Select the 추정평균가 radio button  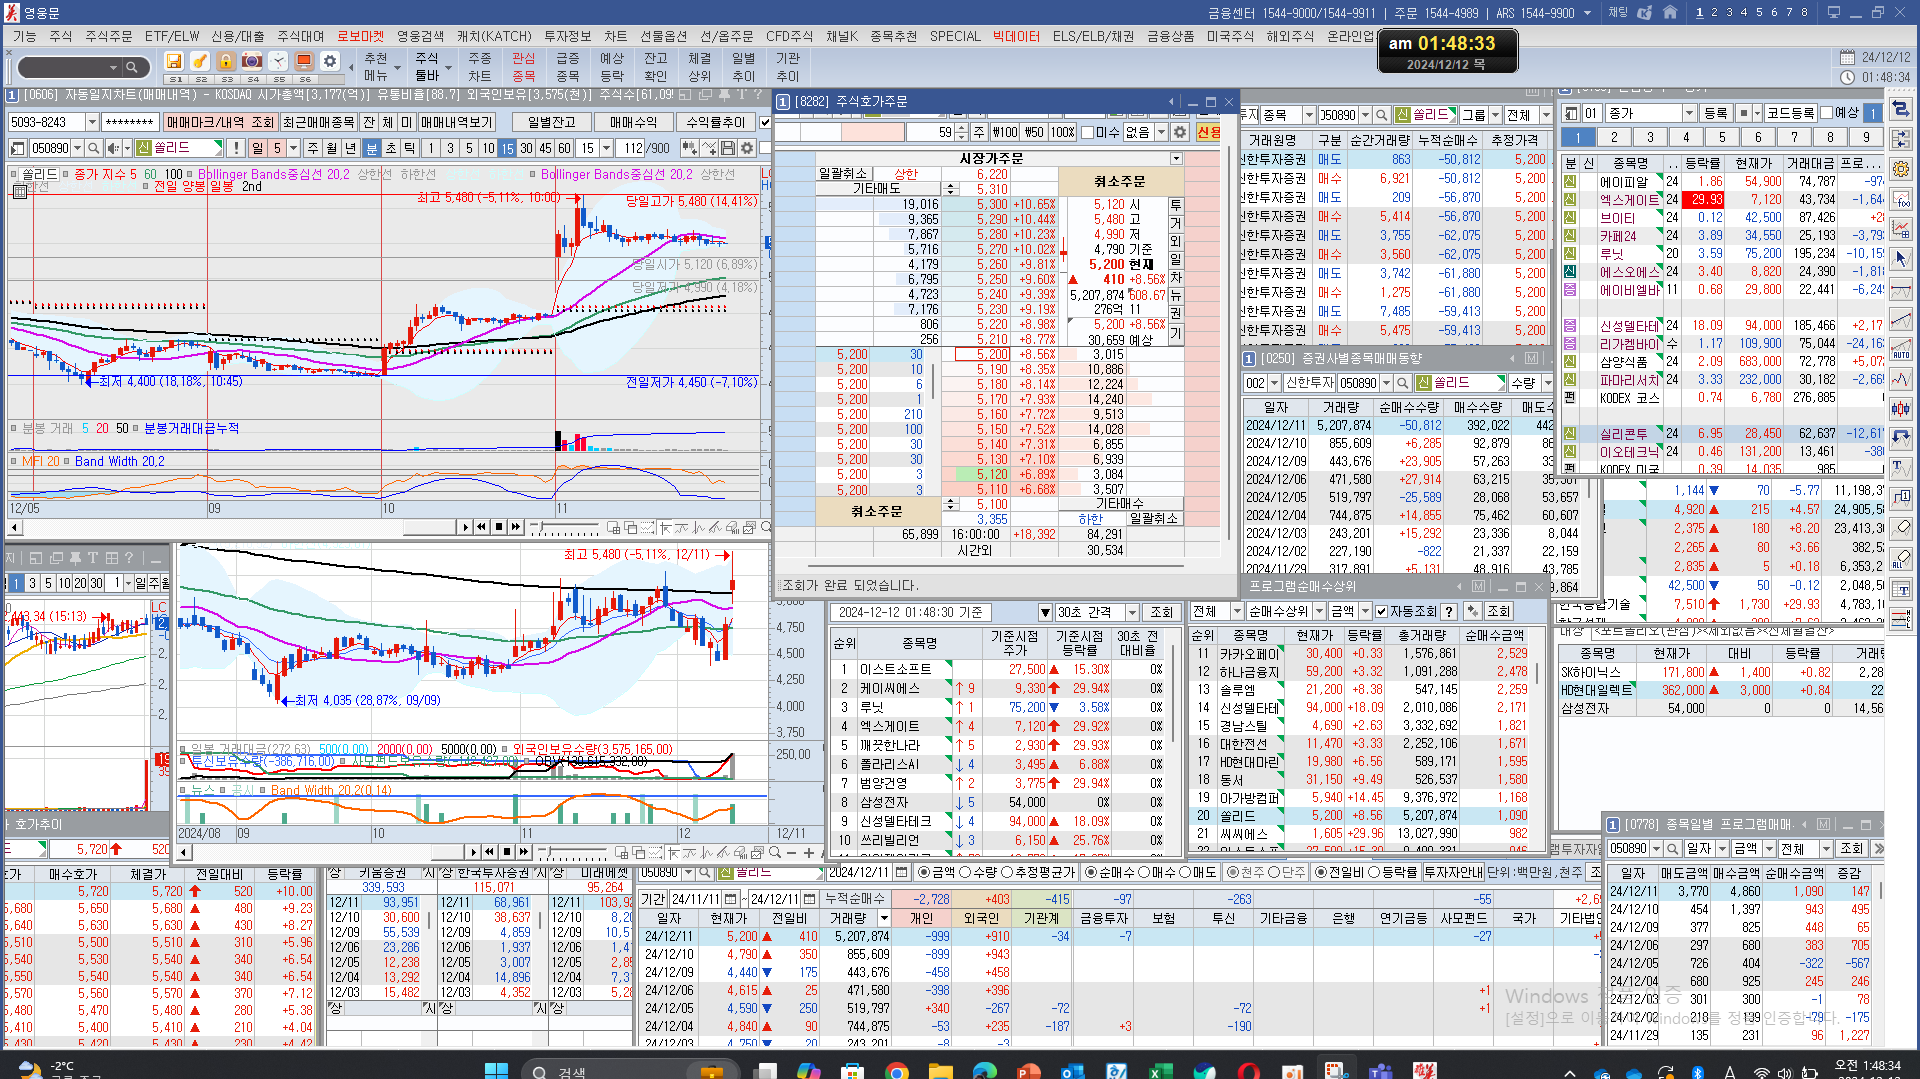pyautogui.click(x=1007, y=872)
